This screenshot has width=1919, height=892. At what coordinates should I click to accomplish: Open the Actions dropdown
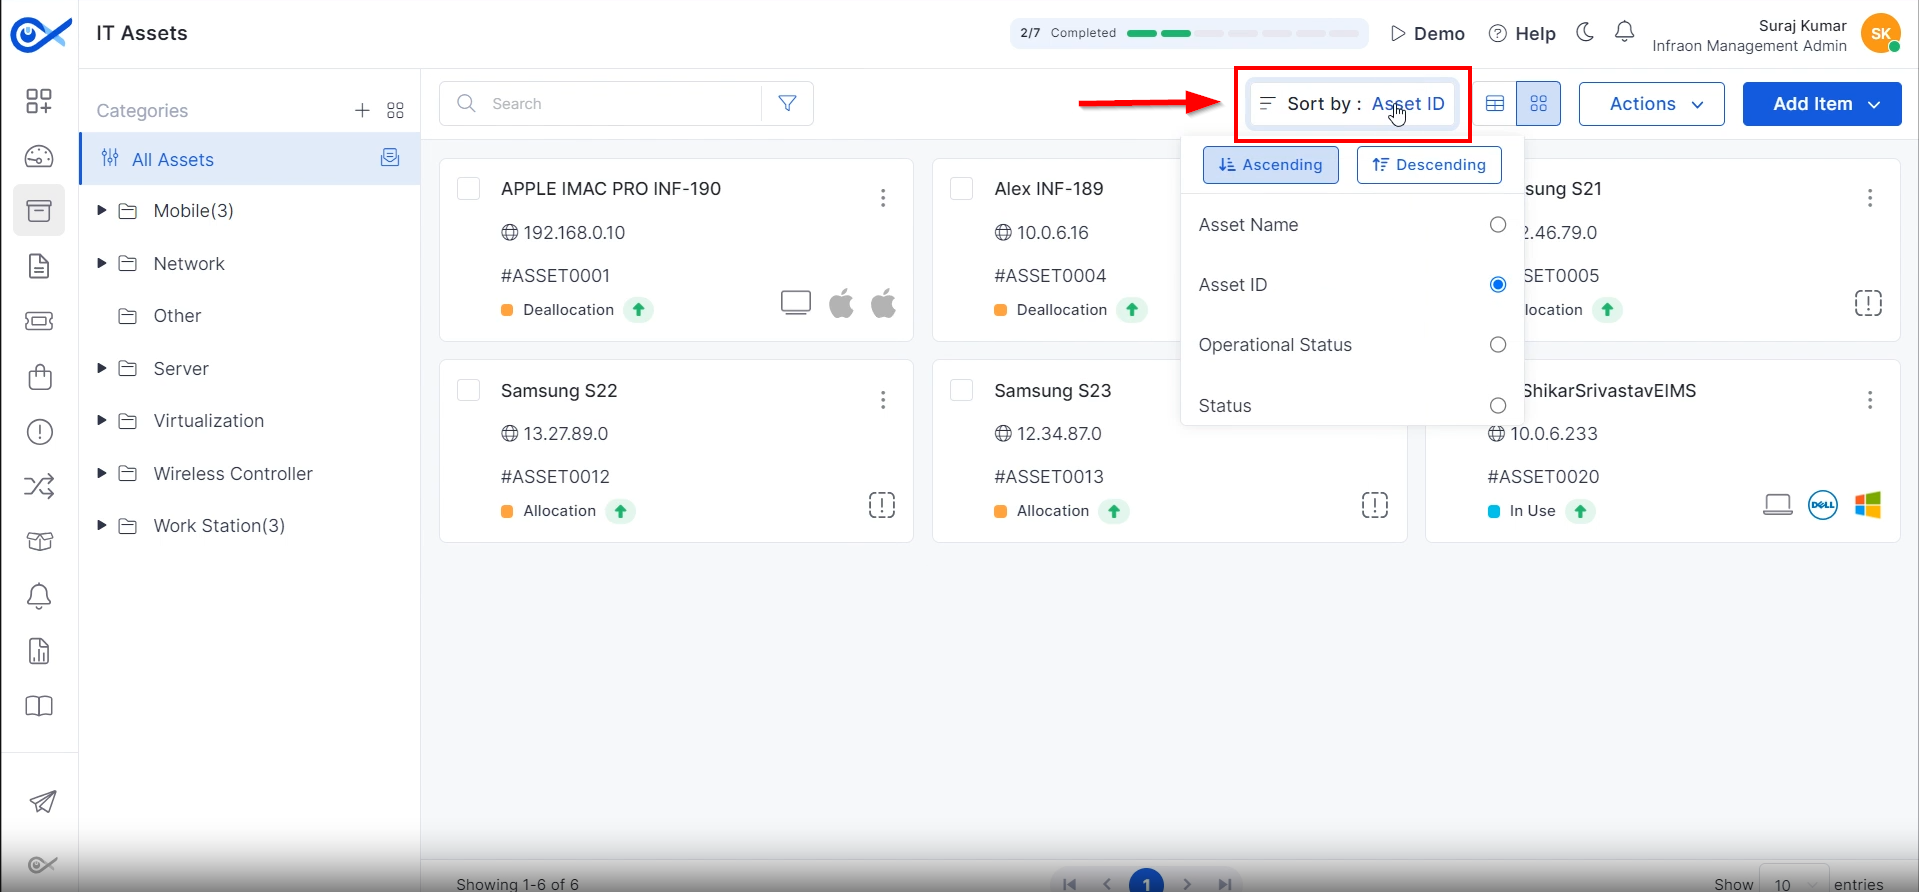coord(1651,104)
